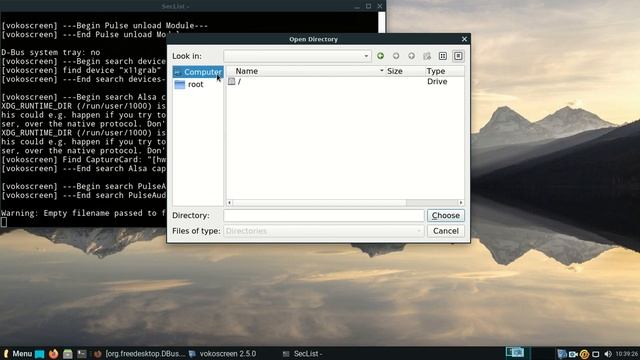Click the Directory text field
Viewport: 640px width, 360px height.
[x=324, y=216]
